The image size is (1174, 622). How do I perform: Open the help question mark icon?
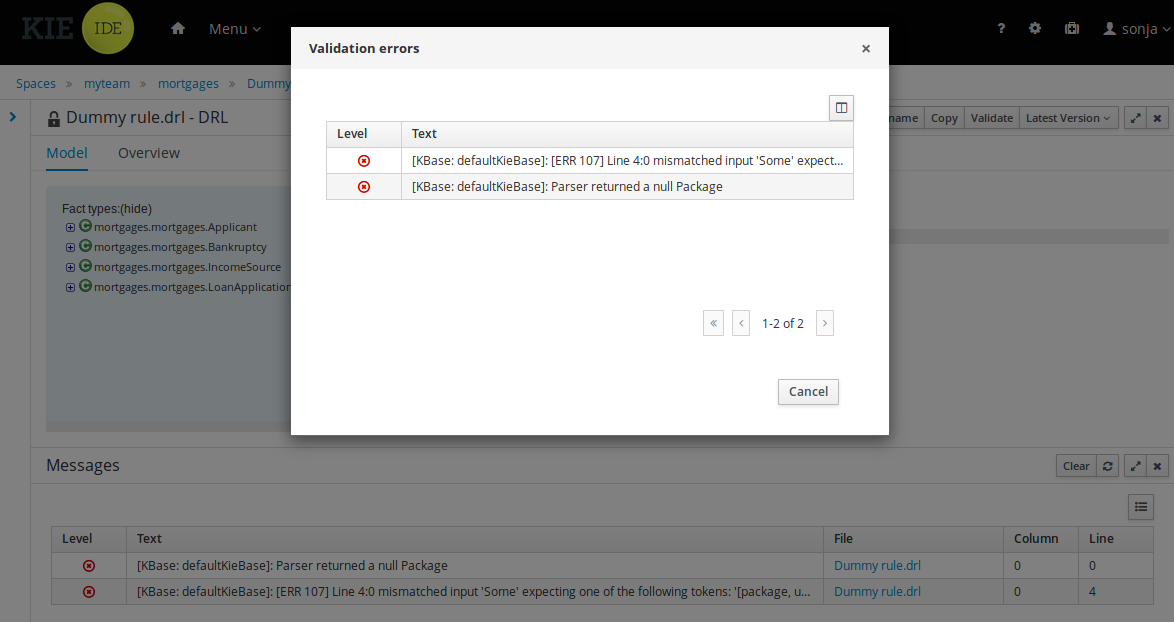coord(1001,29)
